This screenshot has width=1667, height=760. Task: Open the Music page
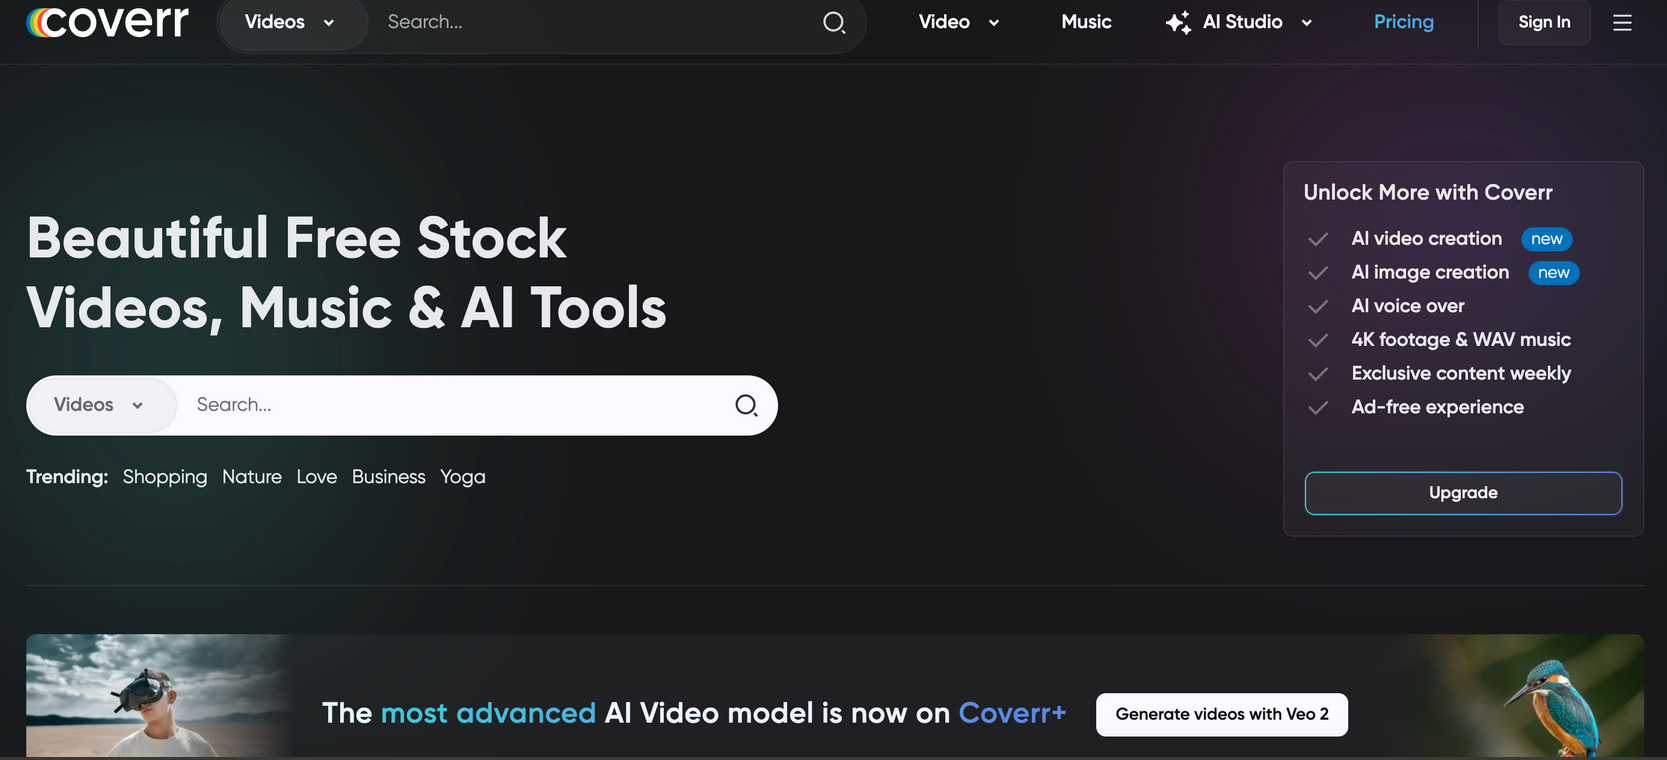pyautogui.click(x=1086, y=22)
